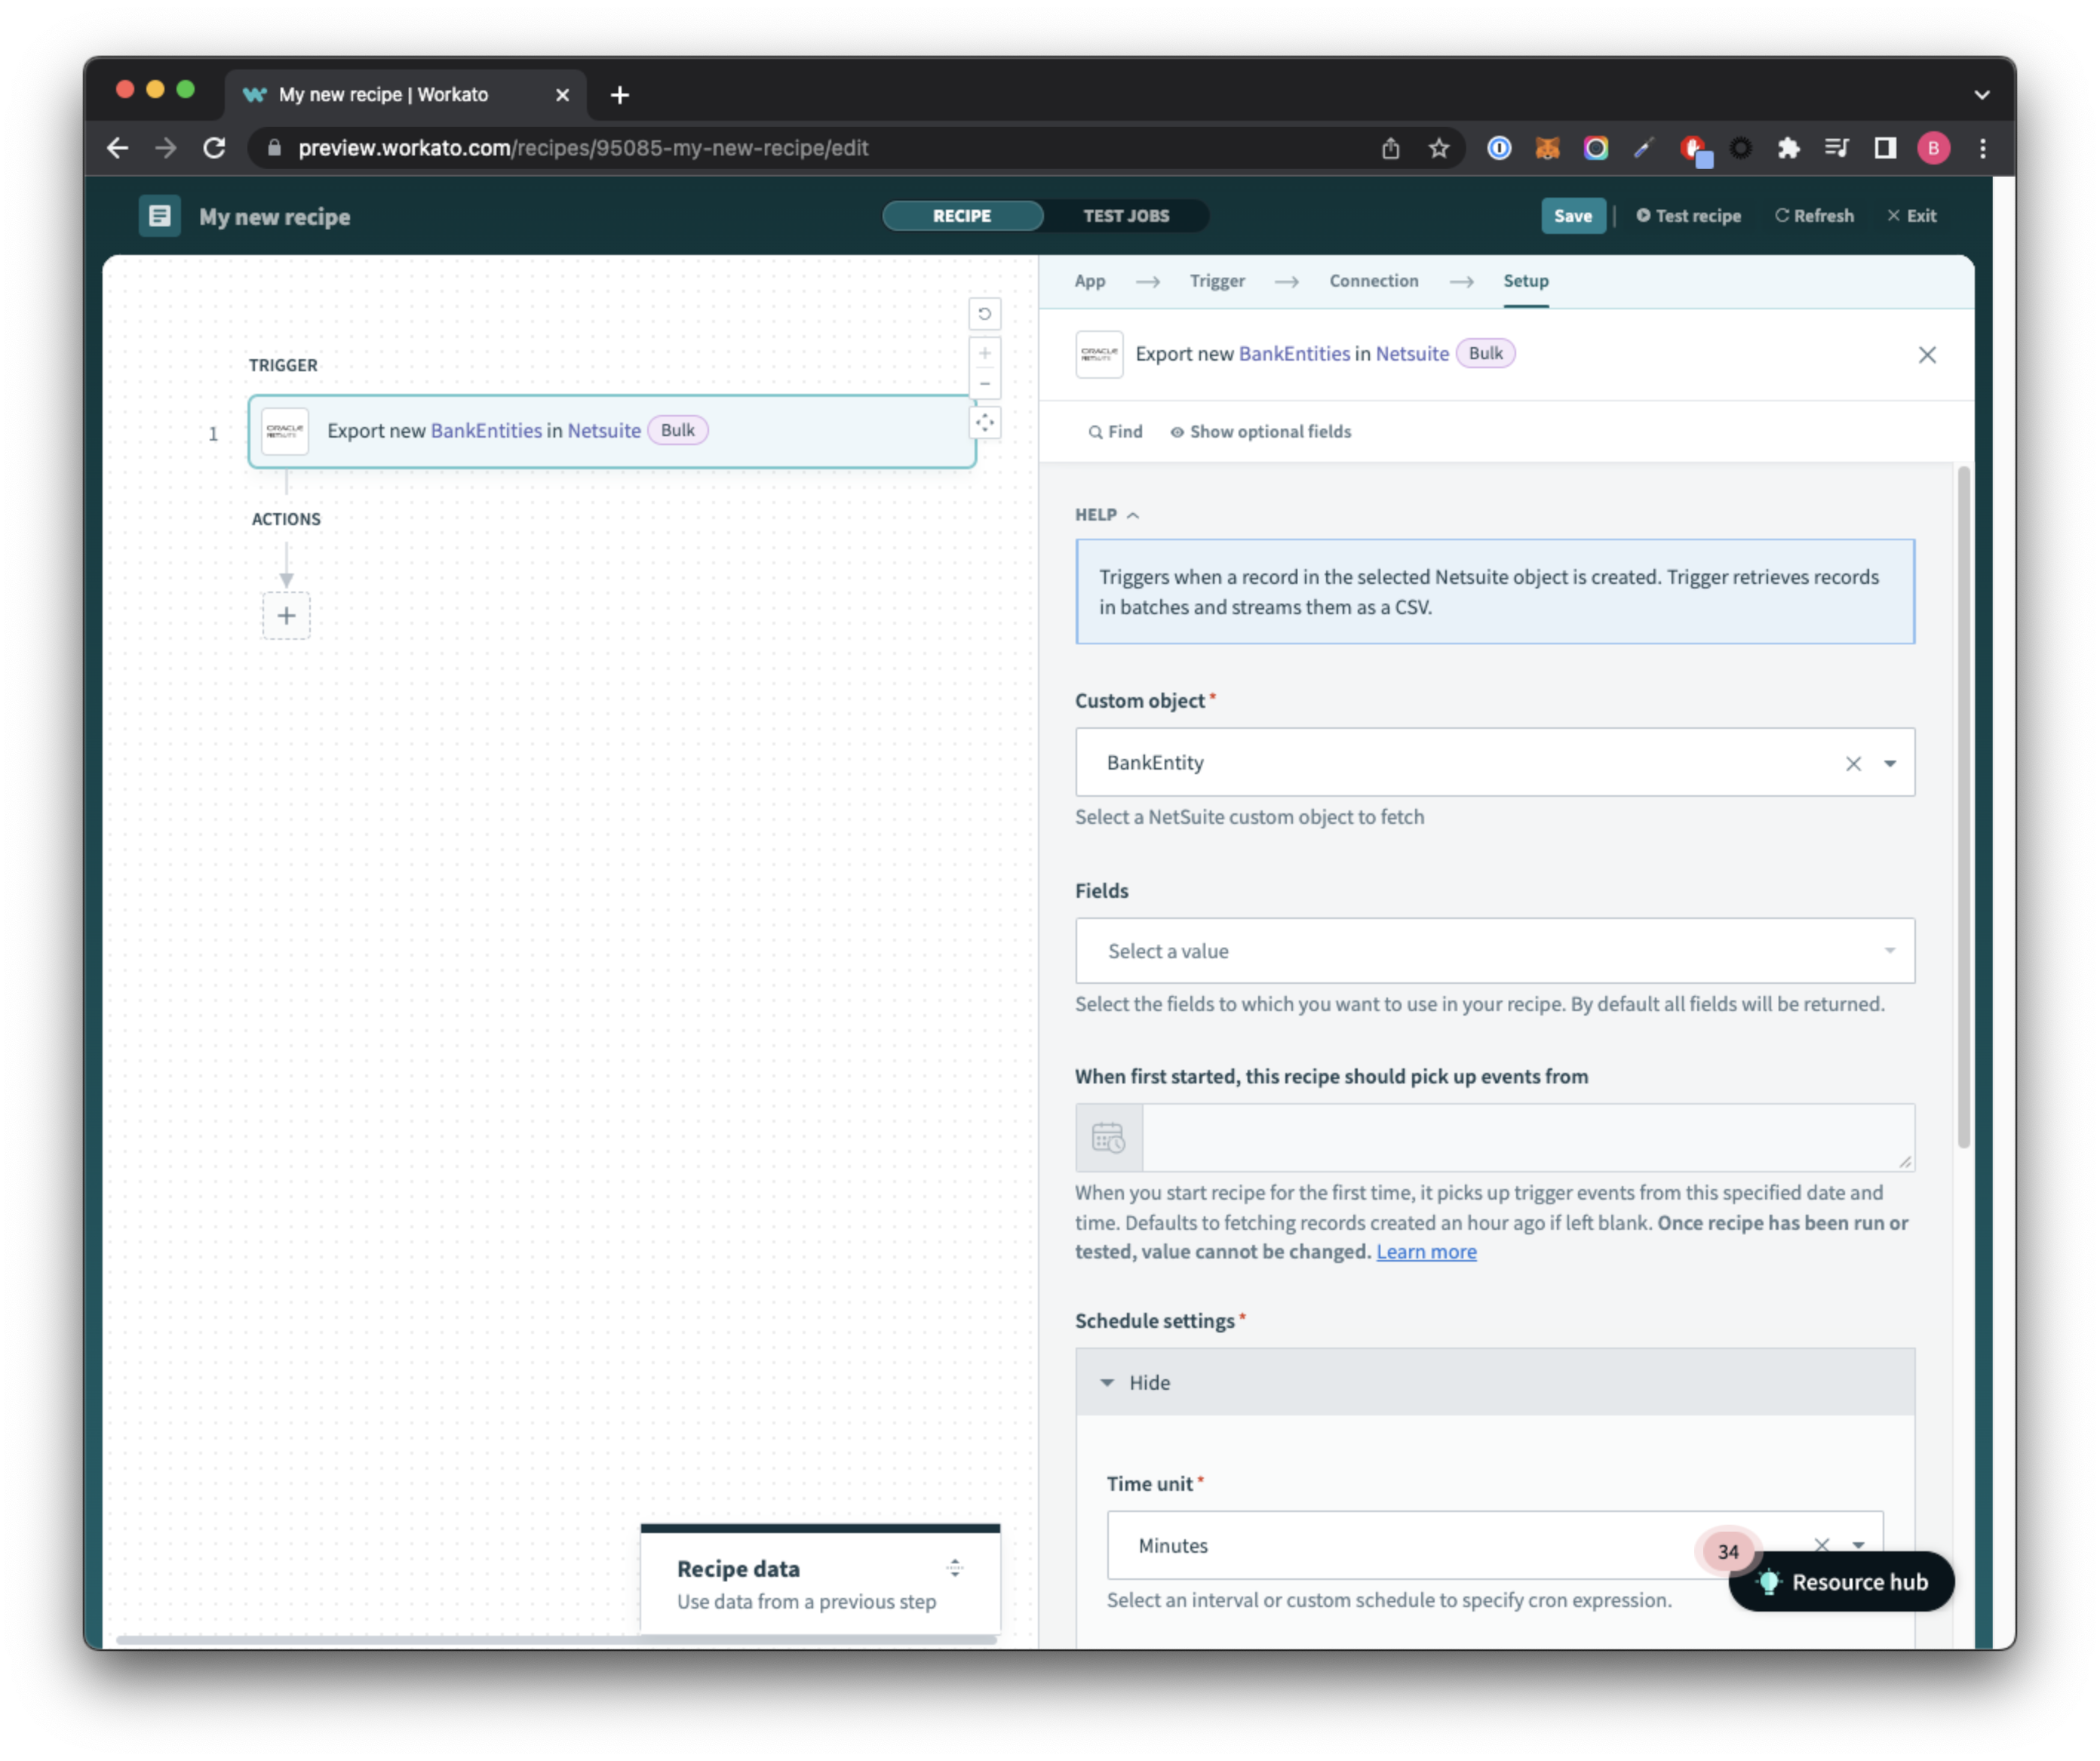Screen dimensions: 2100x1761
Task: Switch to the TEST JOBS tab
Action: coord(1125,215)
